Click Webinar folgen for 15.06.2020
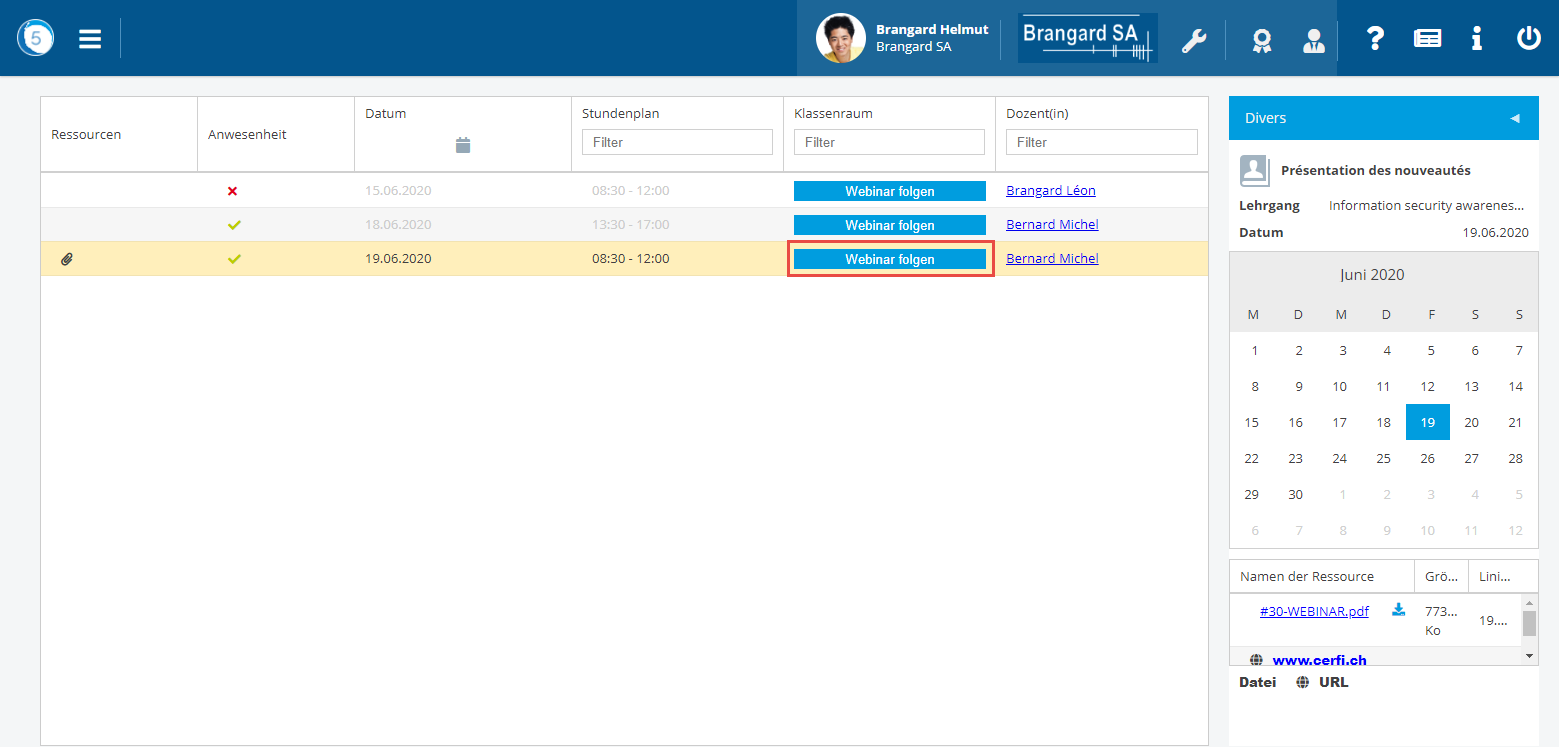The image size is (1559, 747). click(x=889, y=191)
